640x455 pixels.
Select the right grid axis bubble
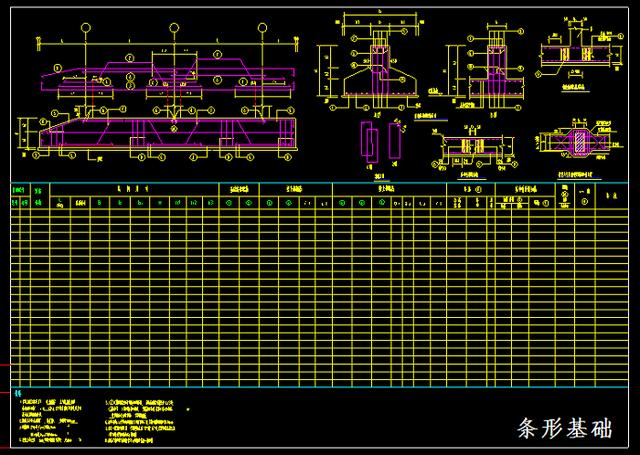click(x=262, y=28)
